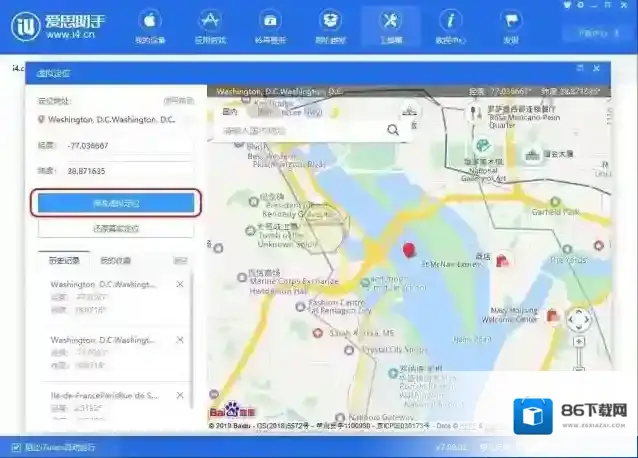Open the Flash & Jailbreak box icon
Image resolution: width=638 pixels, height=458 pixels.
pyautogui.click(x=330, y=26)
